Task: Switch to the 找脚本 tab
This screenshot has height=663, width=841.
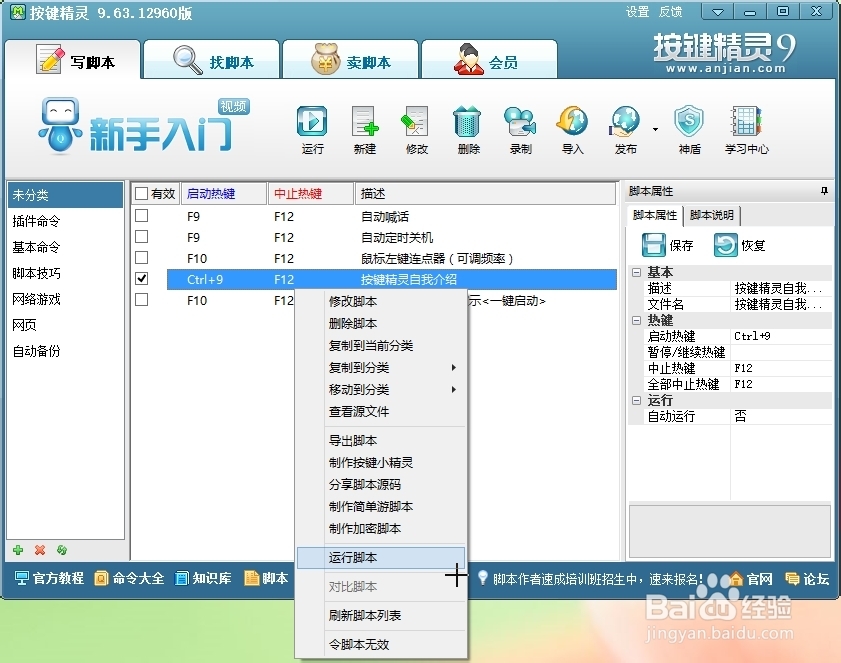Action: [212, 60]
